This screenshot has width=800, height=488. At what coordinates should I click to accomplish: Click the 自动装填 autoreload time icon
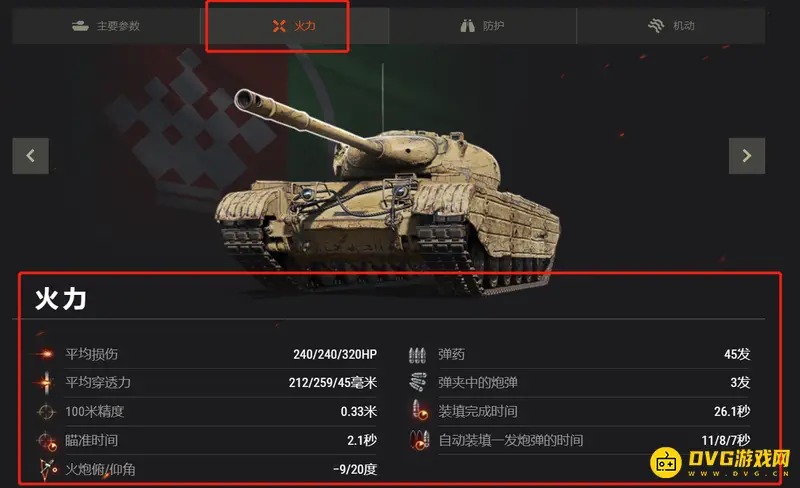click(x=419, y=440)
